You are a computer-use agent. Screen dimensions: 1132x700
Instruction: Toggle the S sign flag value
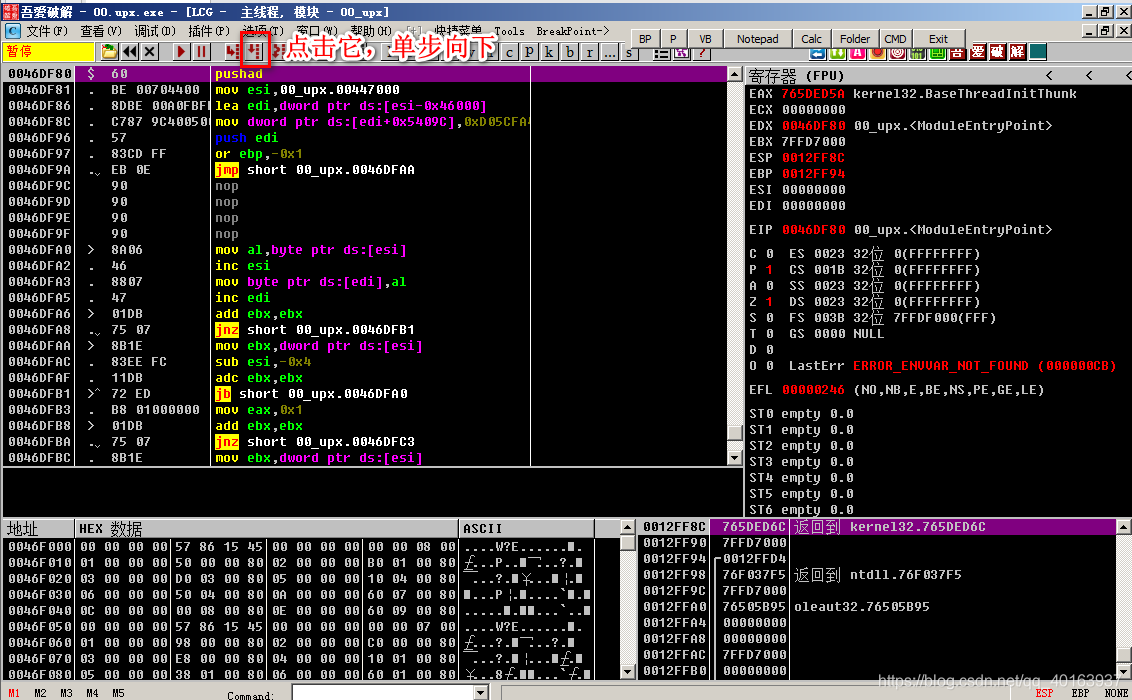point(770,318)
